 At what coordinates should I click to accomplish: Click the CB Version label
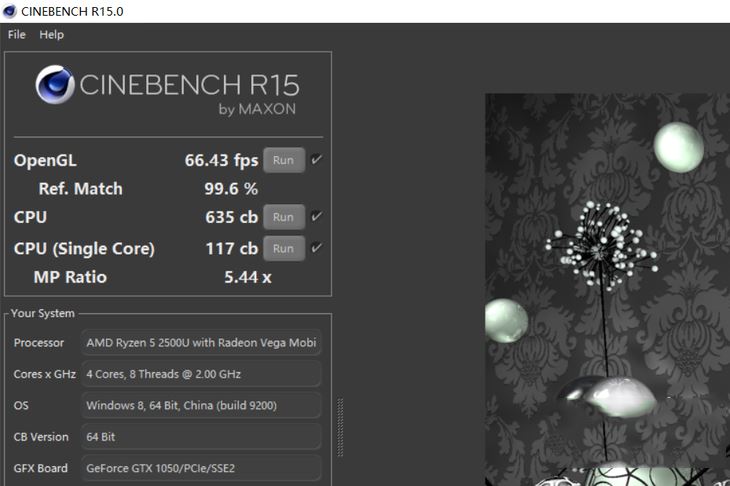pos(41,437)
